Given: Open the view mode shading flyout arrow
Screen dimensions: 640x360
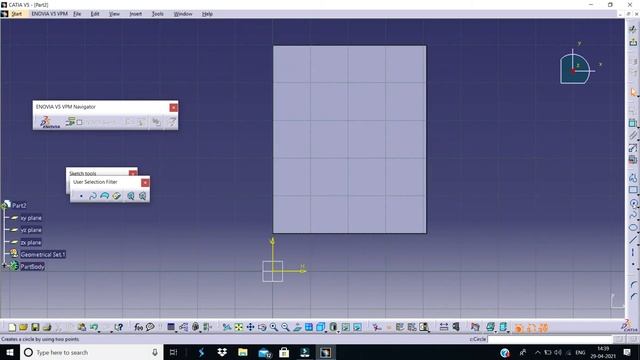Looking at the screenshot, I should 339,331.
